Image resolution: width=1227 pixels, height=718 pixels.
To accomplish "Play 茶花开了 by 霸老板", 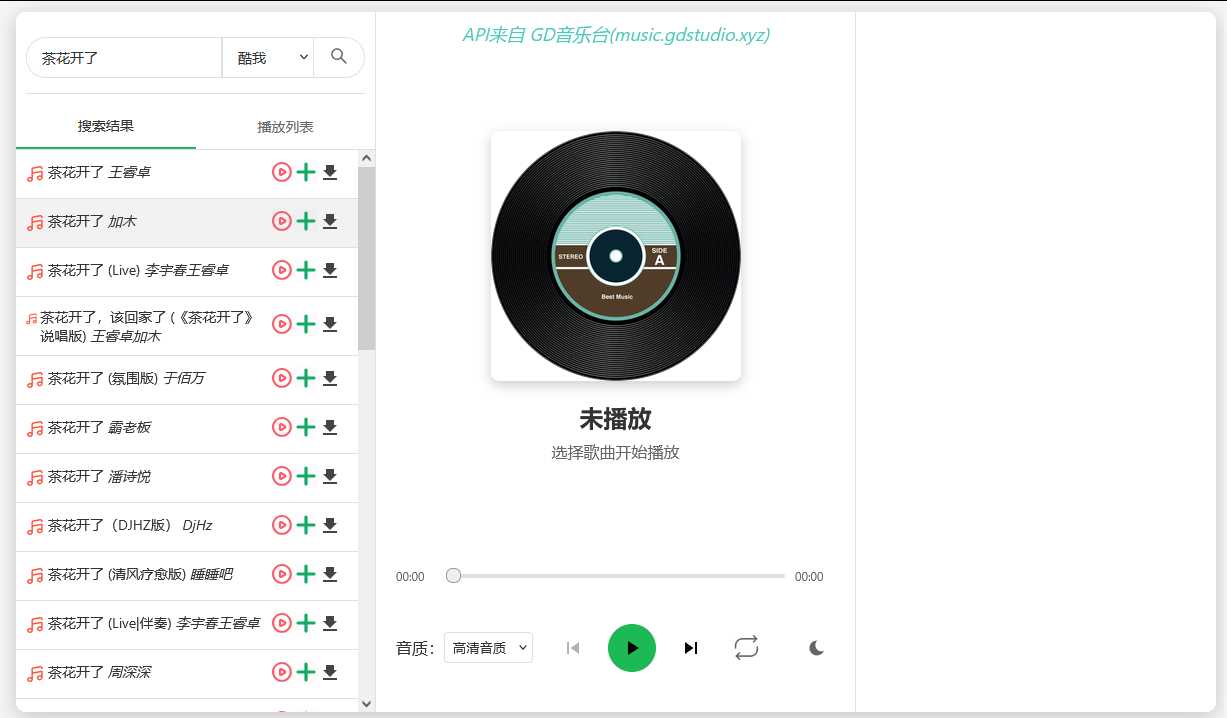I will tap(281, 427).
